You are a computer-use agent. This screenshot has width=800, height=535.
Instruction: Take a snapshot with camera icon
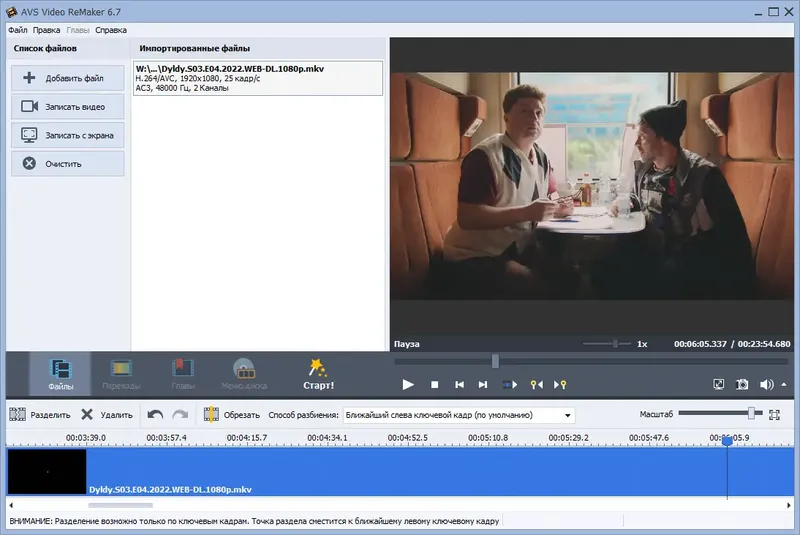742,385
